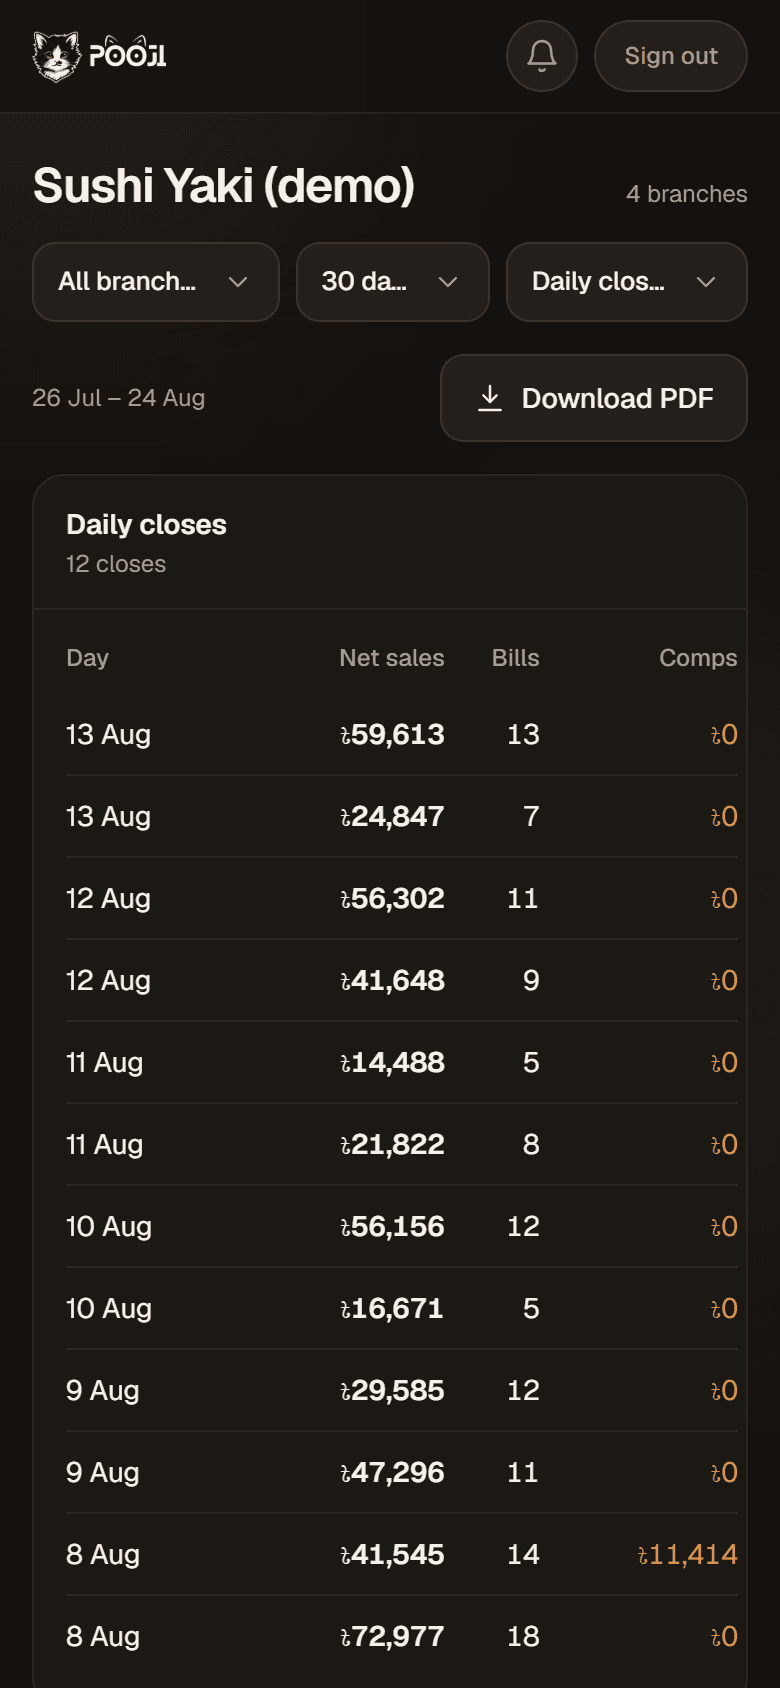Click bills count 13 in 59,613 row
Screen dimensions: 780x1688
tap(523, 735)
